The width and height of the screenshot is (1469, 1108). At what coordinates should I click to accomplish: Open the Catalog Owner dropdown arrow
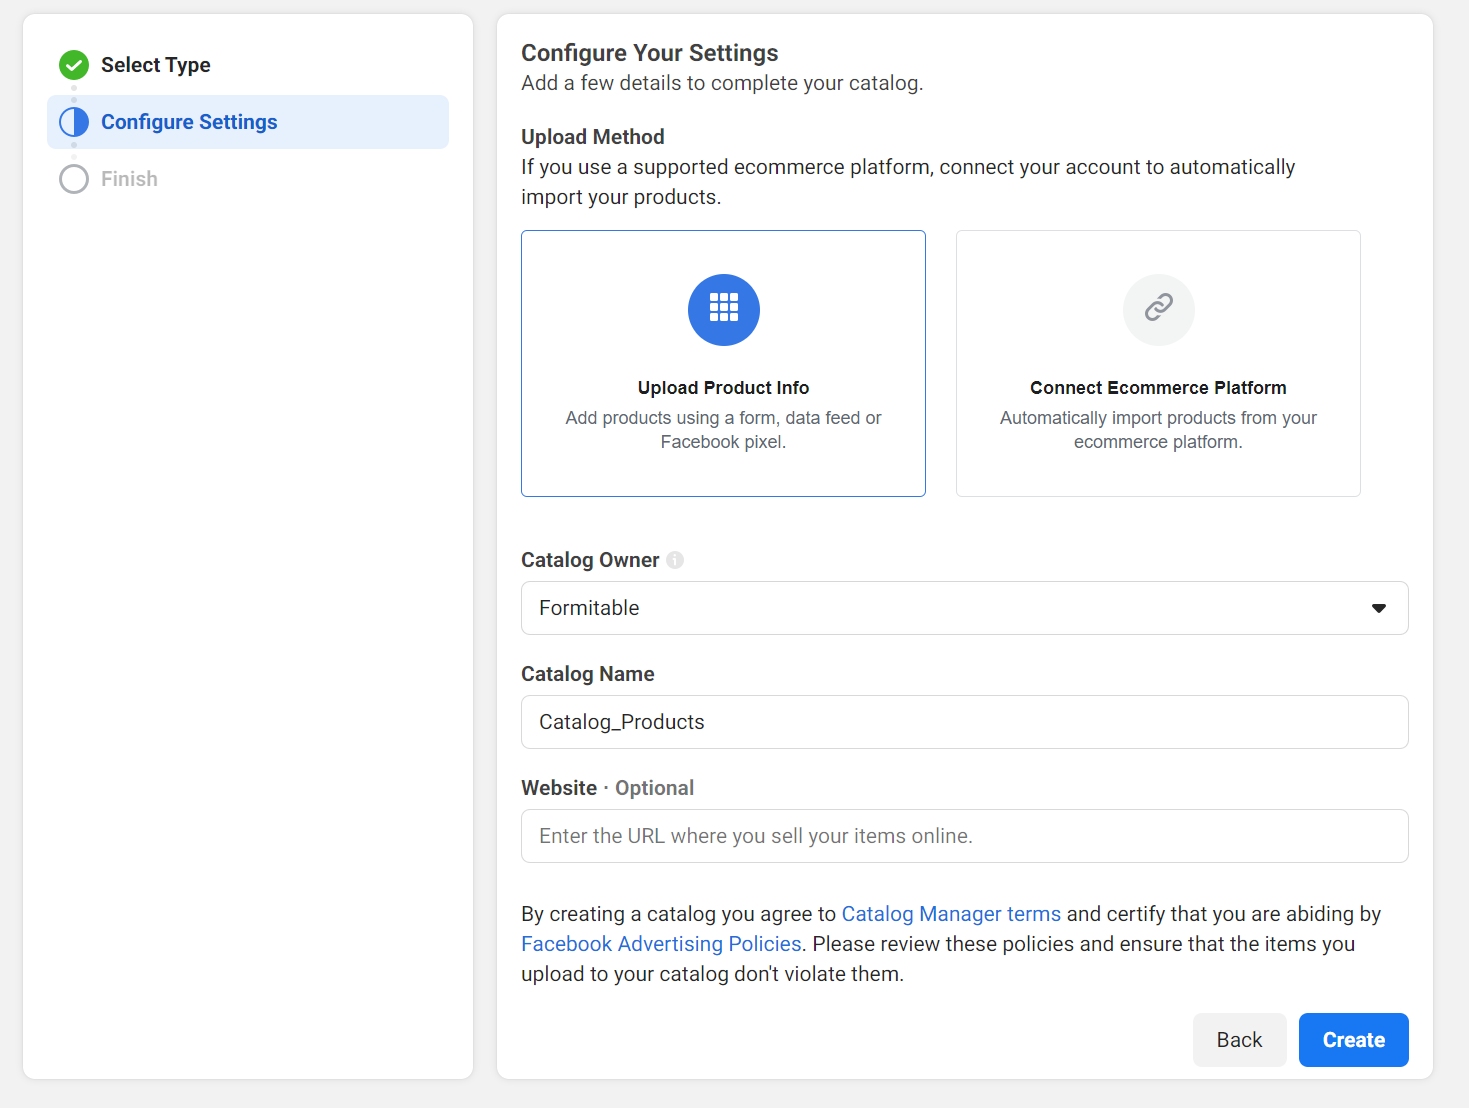pos(1378,608)
